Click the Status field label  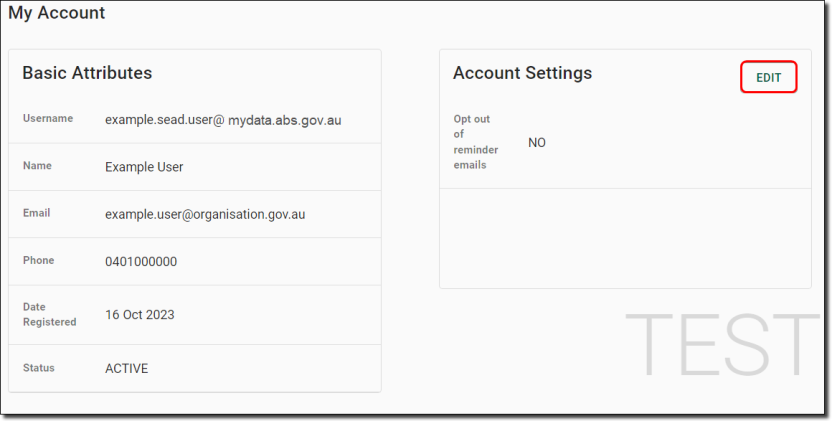[x=39, y=368]
